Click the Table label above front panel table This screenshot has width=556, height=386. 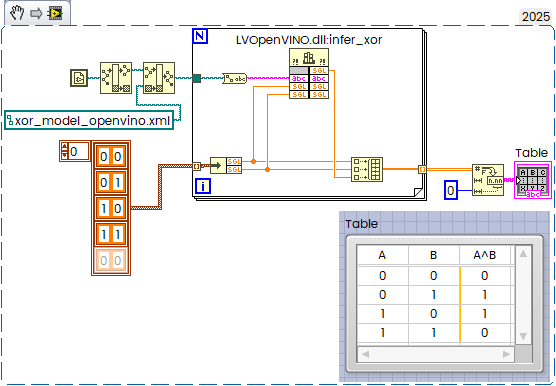click(x=362, y=224)
